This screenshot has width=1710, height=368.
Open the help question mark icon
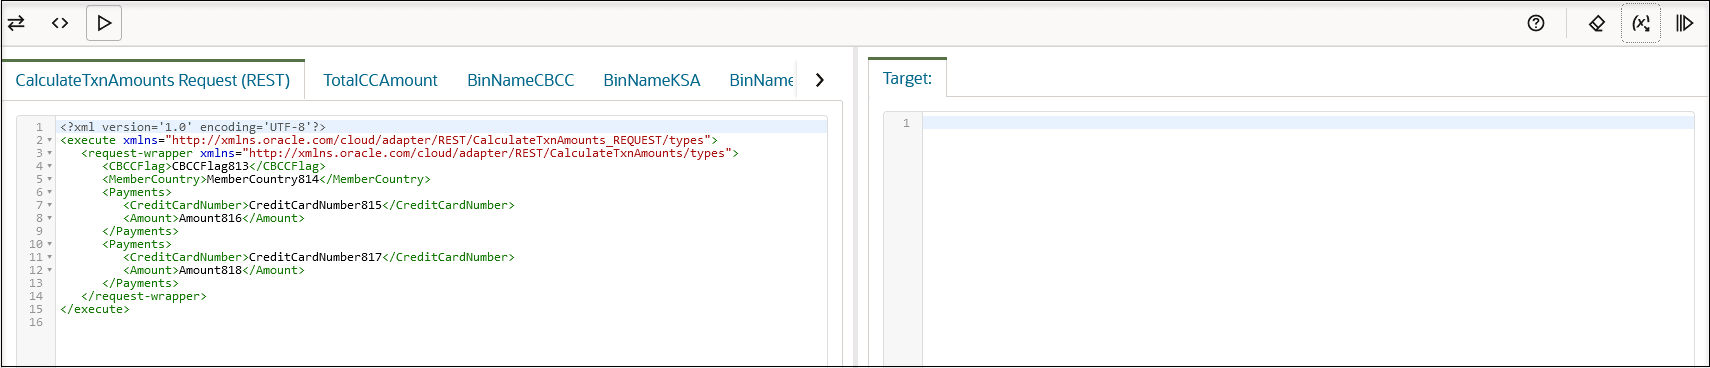(x=1536, y=23)
